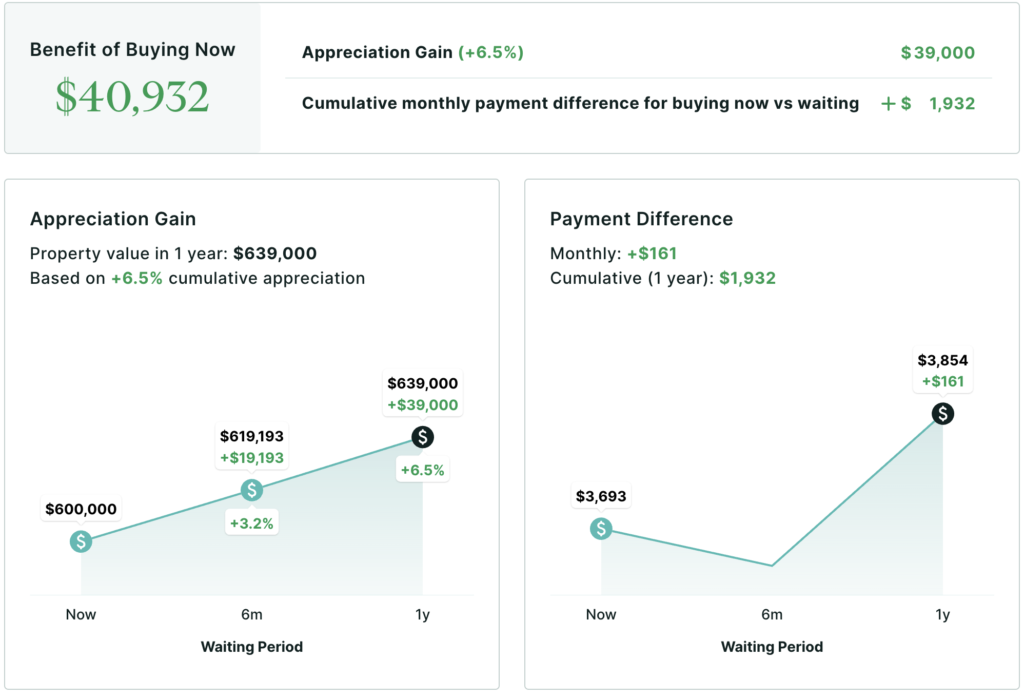
Task: Select the $3,854 payment label
Action: (x=942, y=360)
